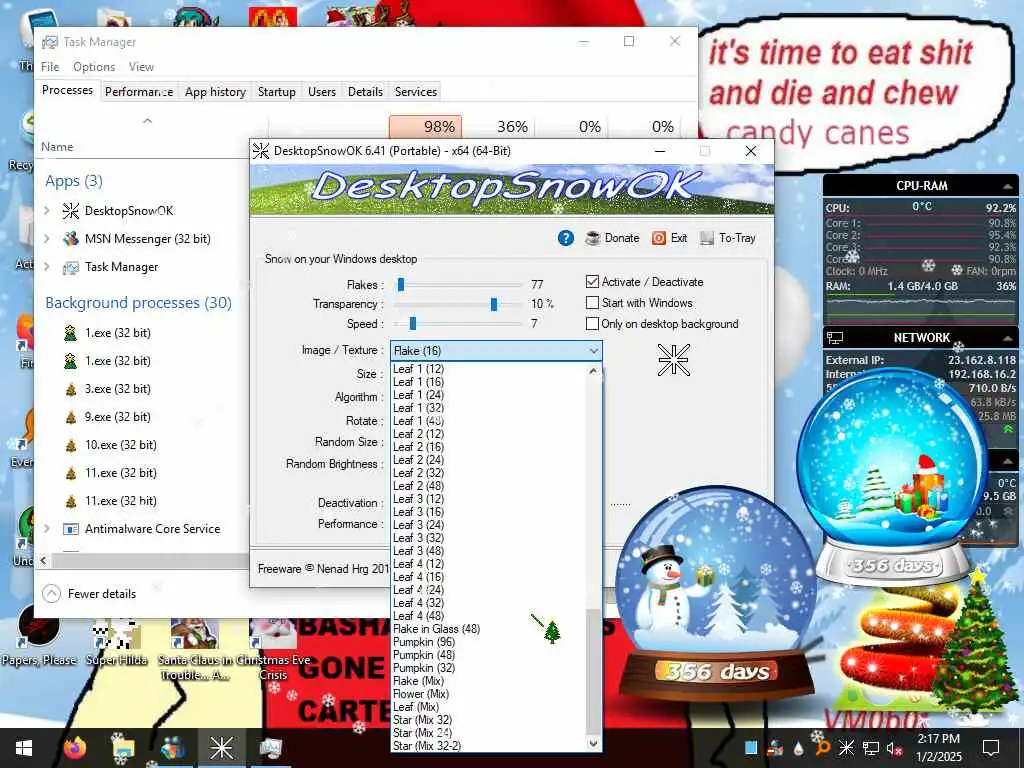
Task: Open File Explorer from the taskbar
Action: pos(123,748)
